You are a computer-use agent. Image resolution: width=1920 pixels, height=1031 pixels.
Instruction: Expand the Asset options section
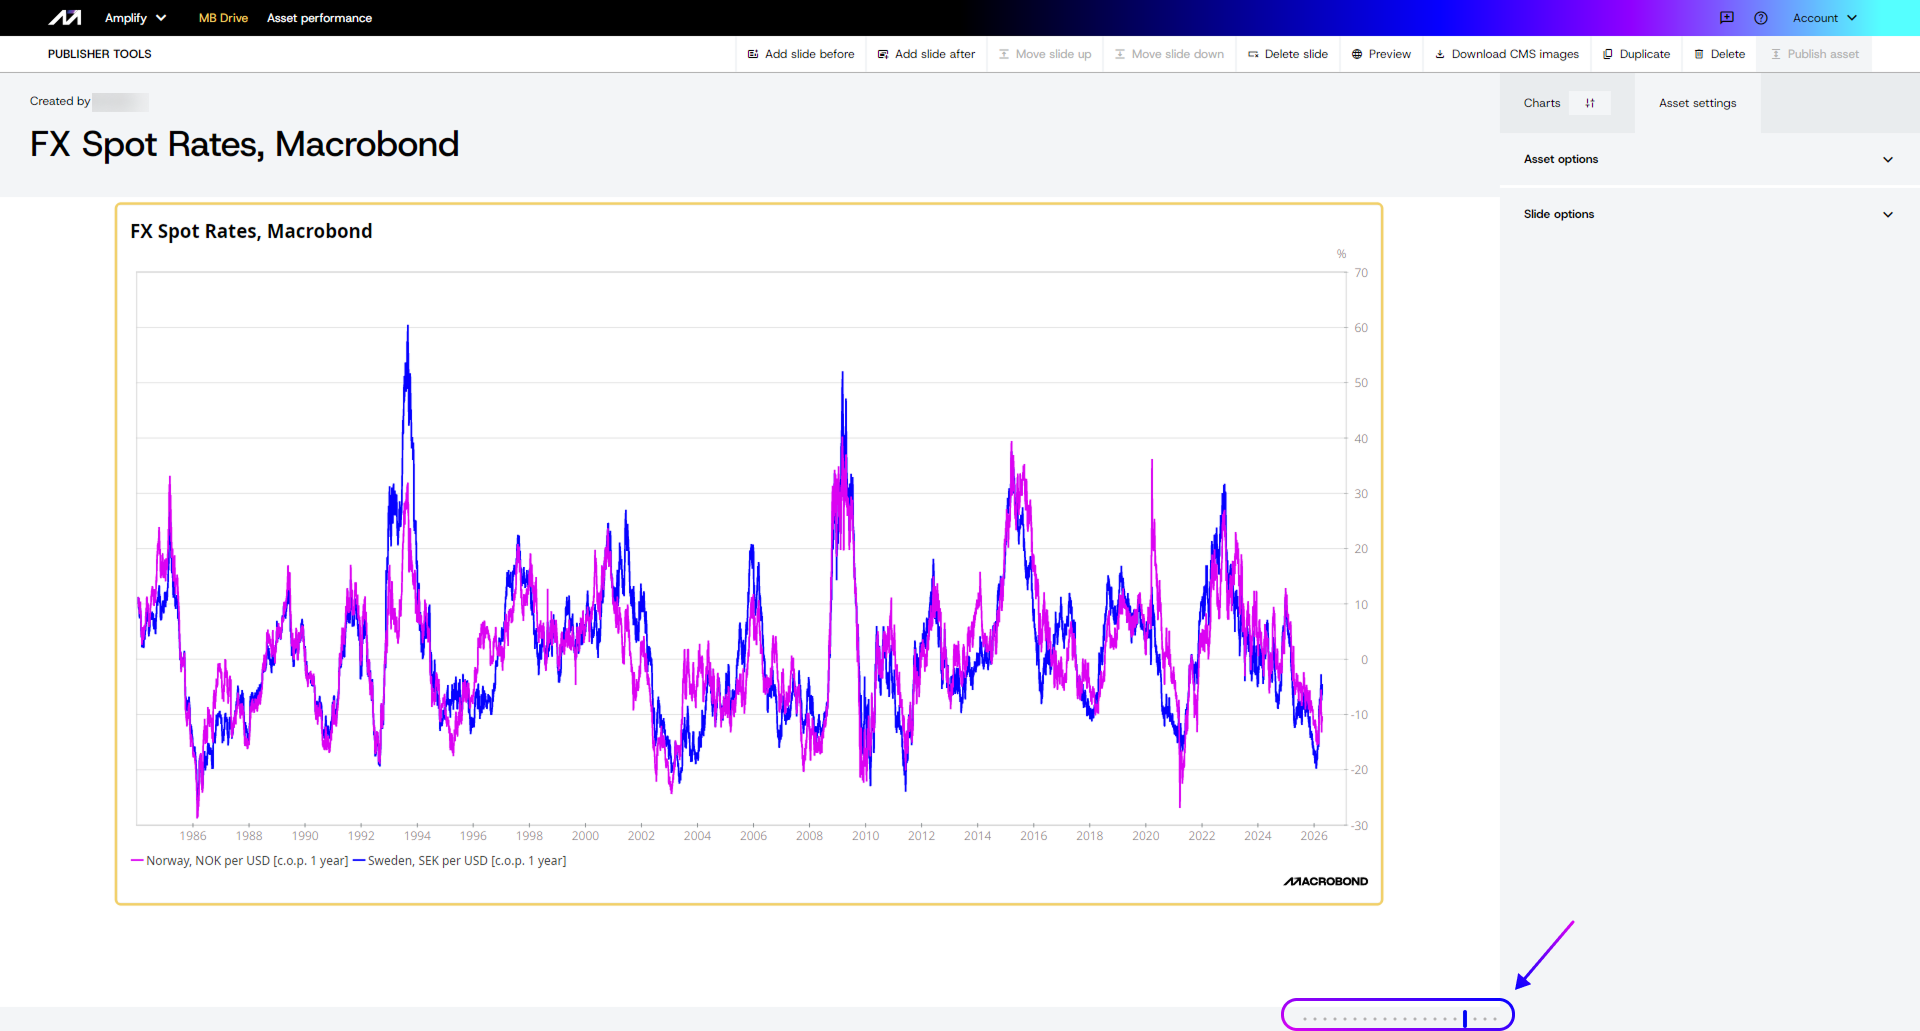(x=1708, y=159)
